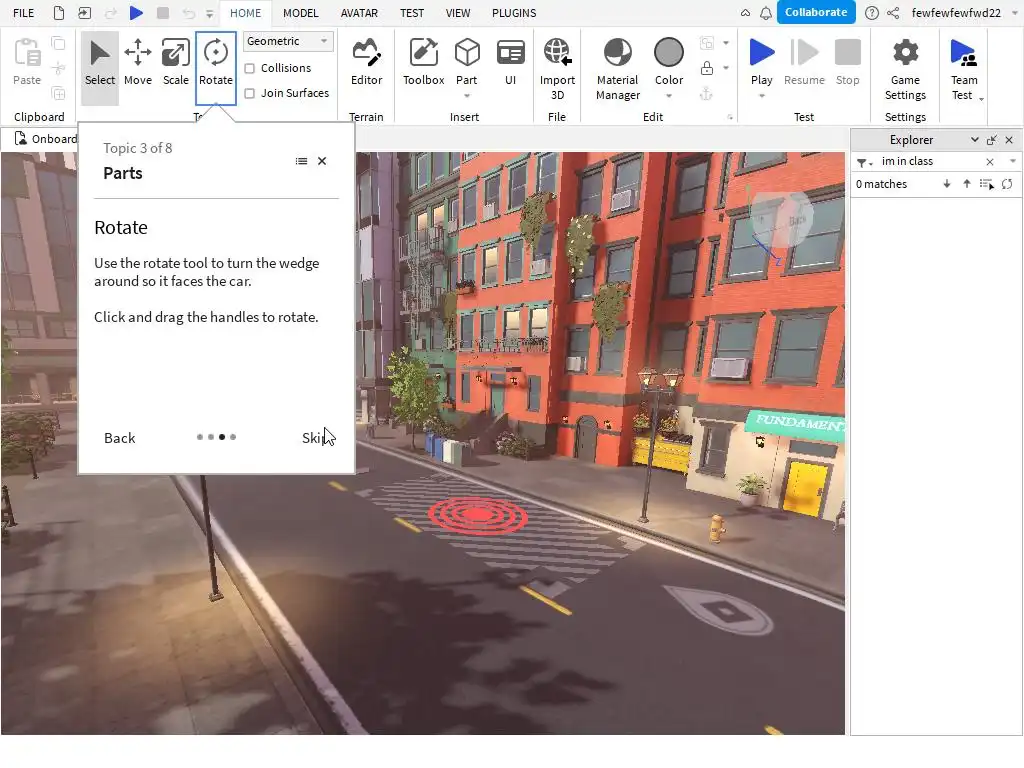Click the Explorer refresh results icon
This screenshot has height=768, width=1024.
point(1007,184)
